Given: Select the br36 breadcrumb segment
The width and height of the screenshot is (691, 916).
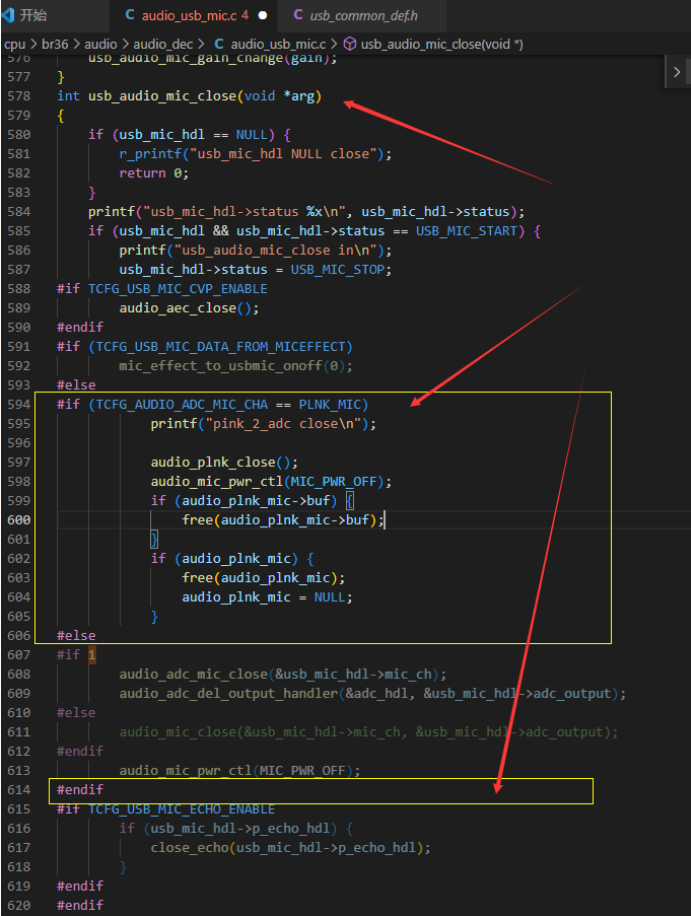Looking at the screenshot, I should pos(55,44).
